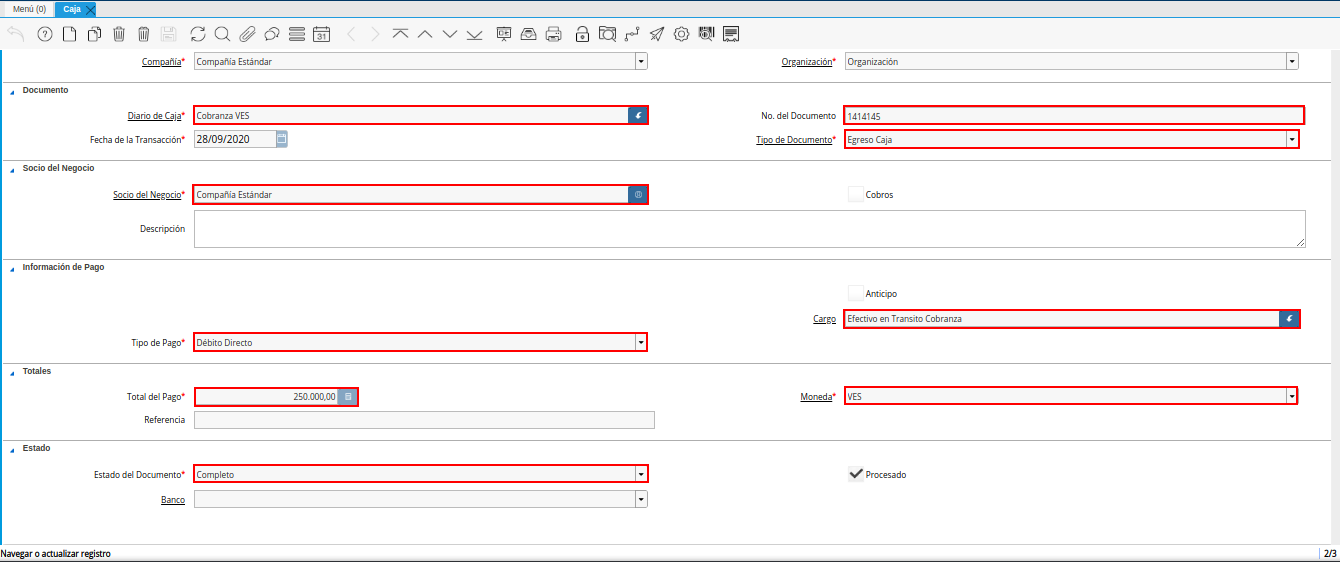Click the Print printer icon
1340x562 pixels.
553,34
